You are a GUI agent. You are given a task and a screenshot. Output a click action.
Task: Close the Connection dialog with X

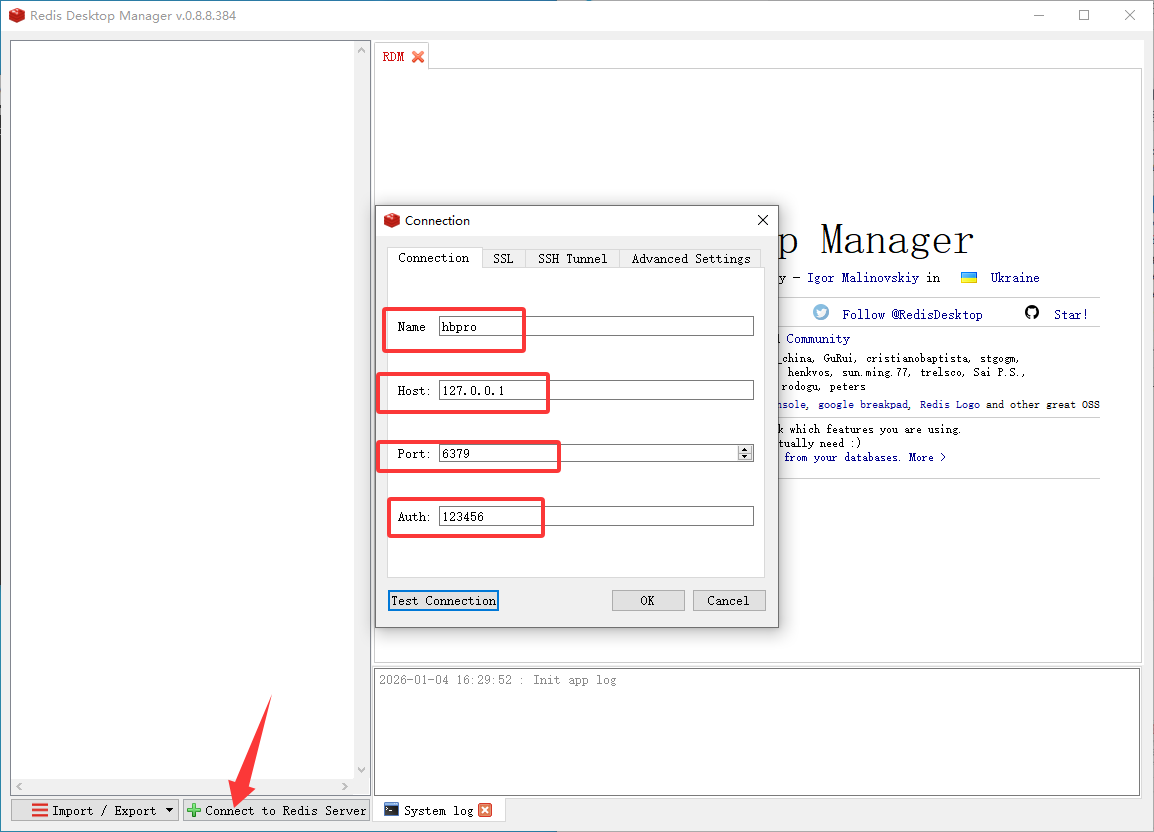point(762,220)
